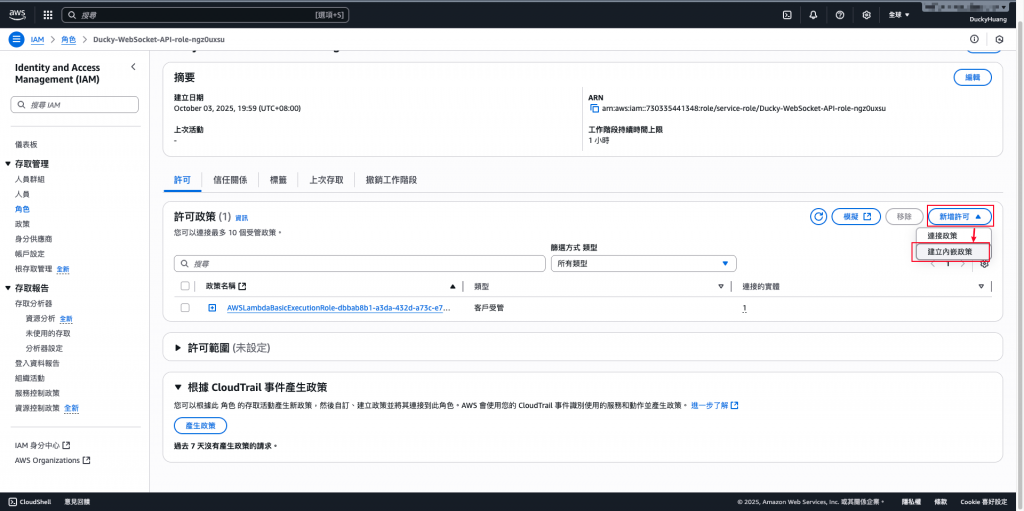This screenshot has height=511, width=1024.
Task: Focus the top AWS search bar
Action: [204, 14]
